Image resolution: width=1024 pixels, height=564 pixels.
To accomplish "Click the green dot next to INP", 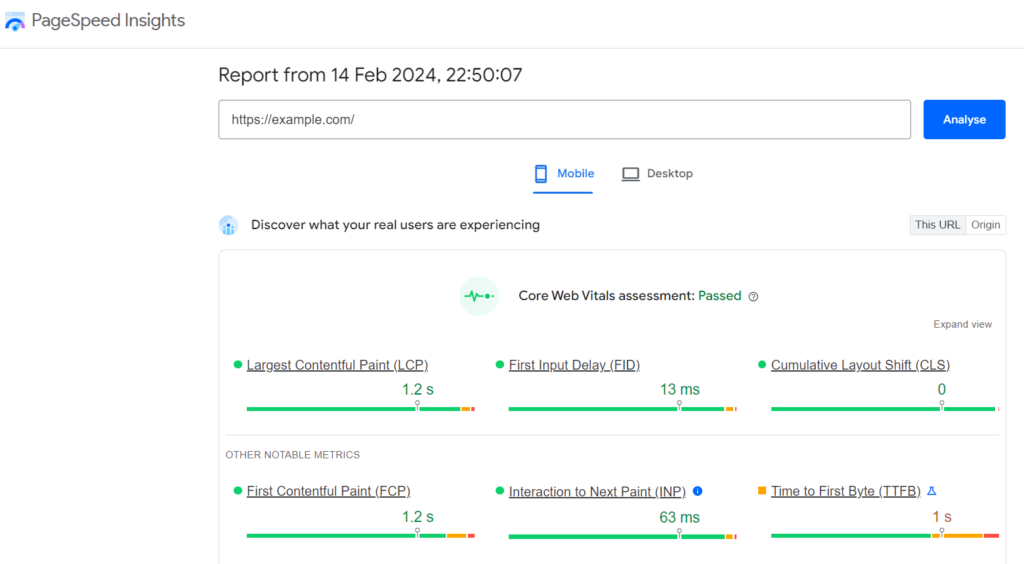I will pyautogui.click(x=500, y=491).
